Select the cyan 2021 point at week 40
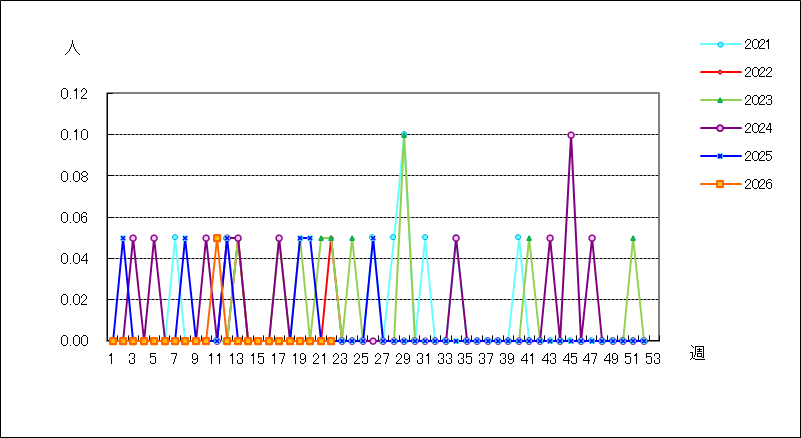 [x=518, y=237]
